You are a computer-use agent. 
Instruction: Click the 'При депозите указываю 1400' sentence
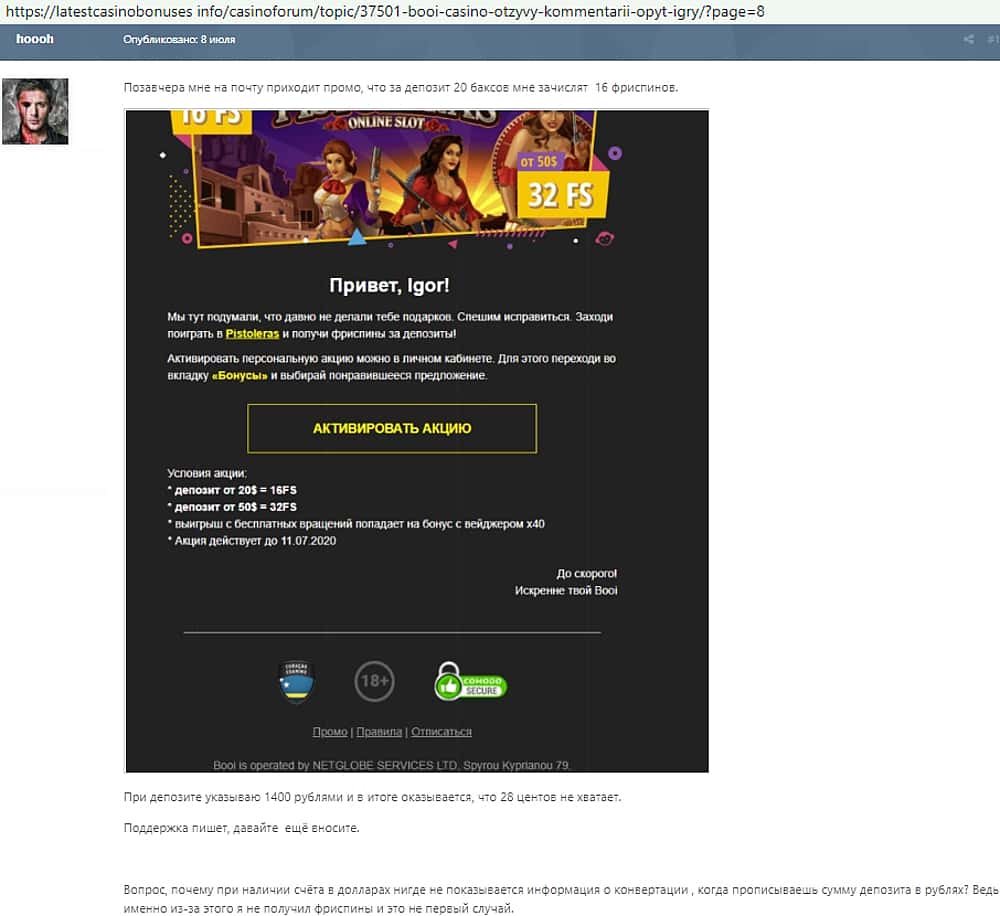pos(372,797)
